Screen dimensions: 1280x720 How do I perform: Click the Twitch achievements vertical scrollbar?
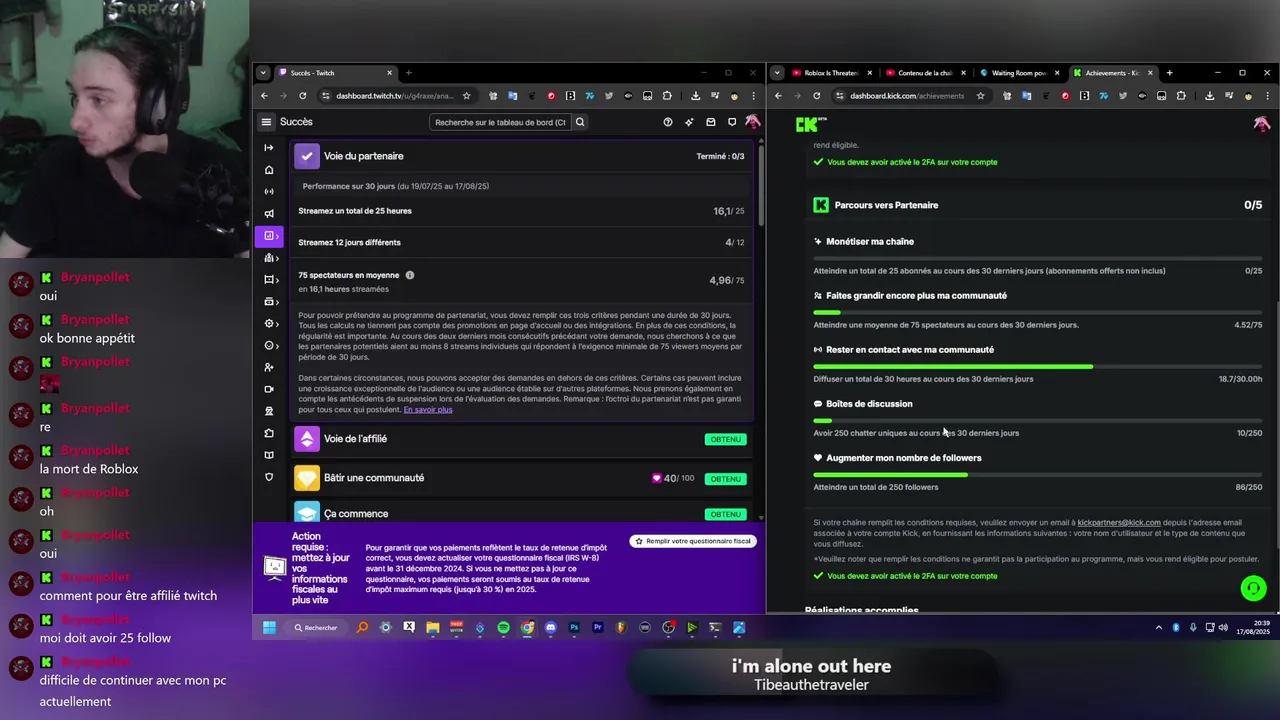pos(759,185)
